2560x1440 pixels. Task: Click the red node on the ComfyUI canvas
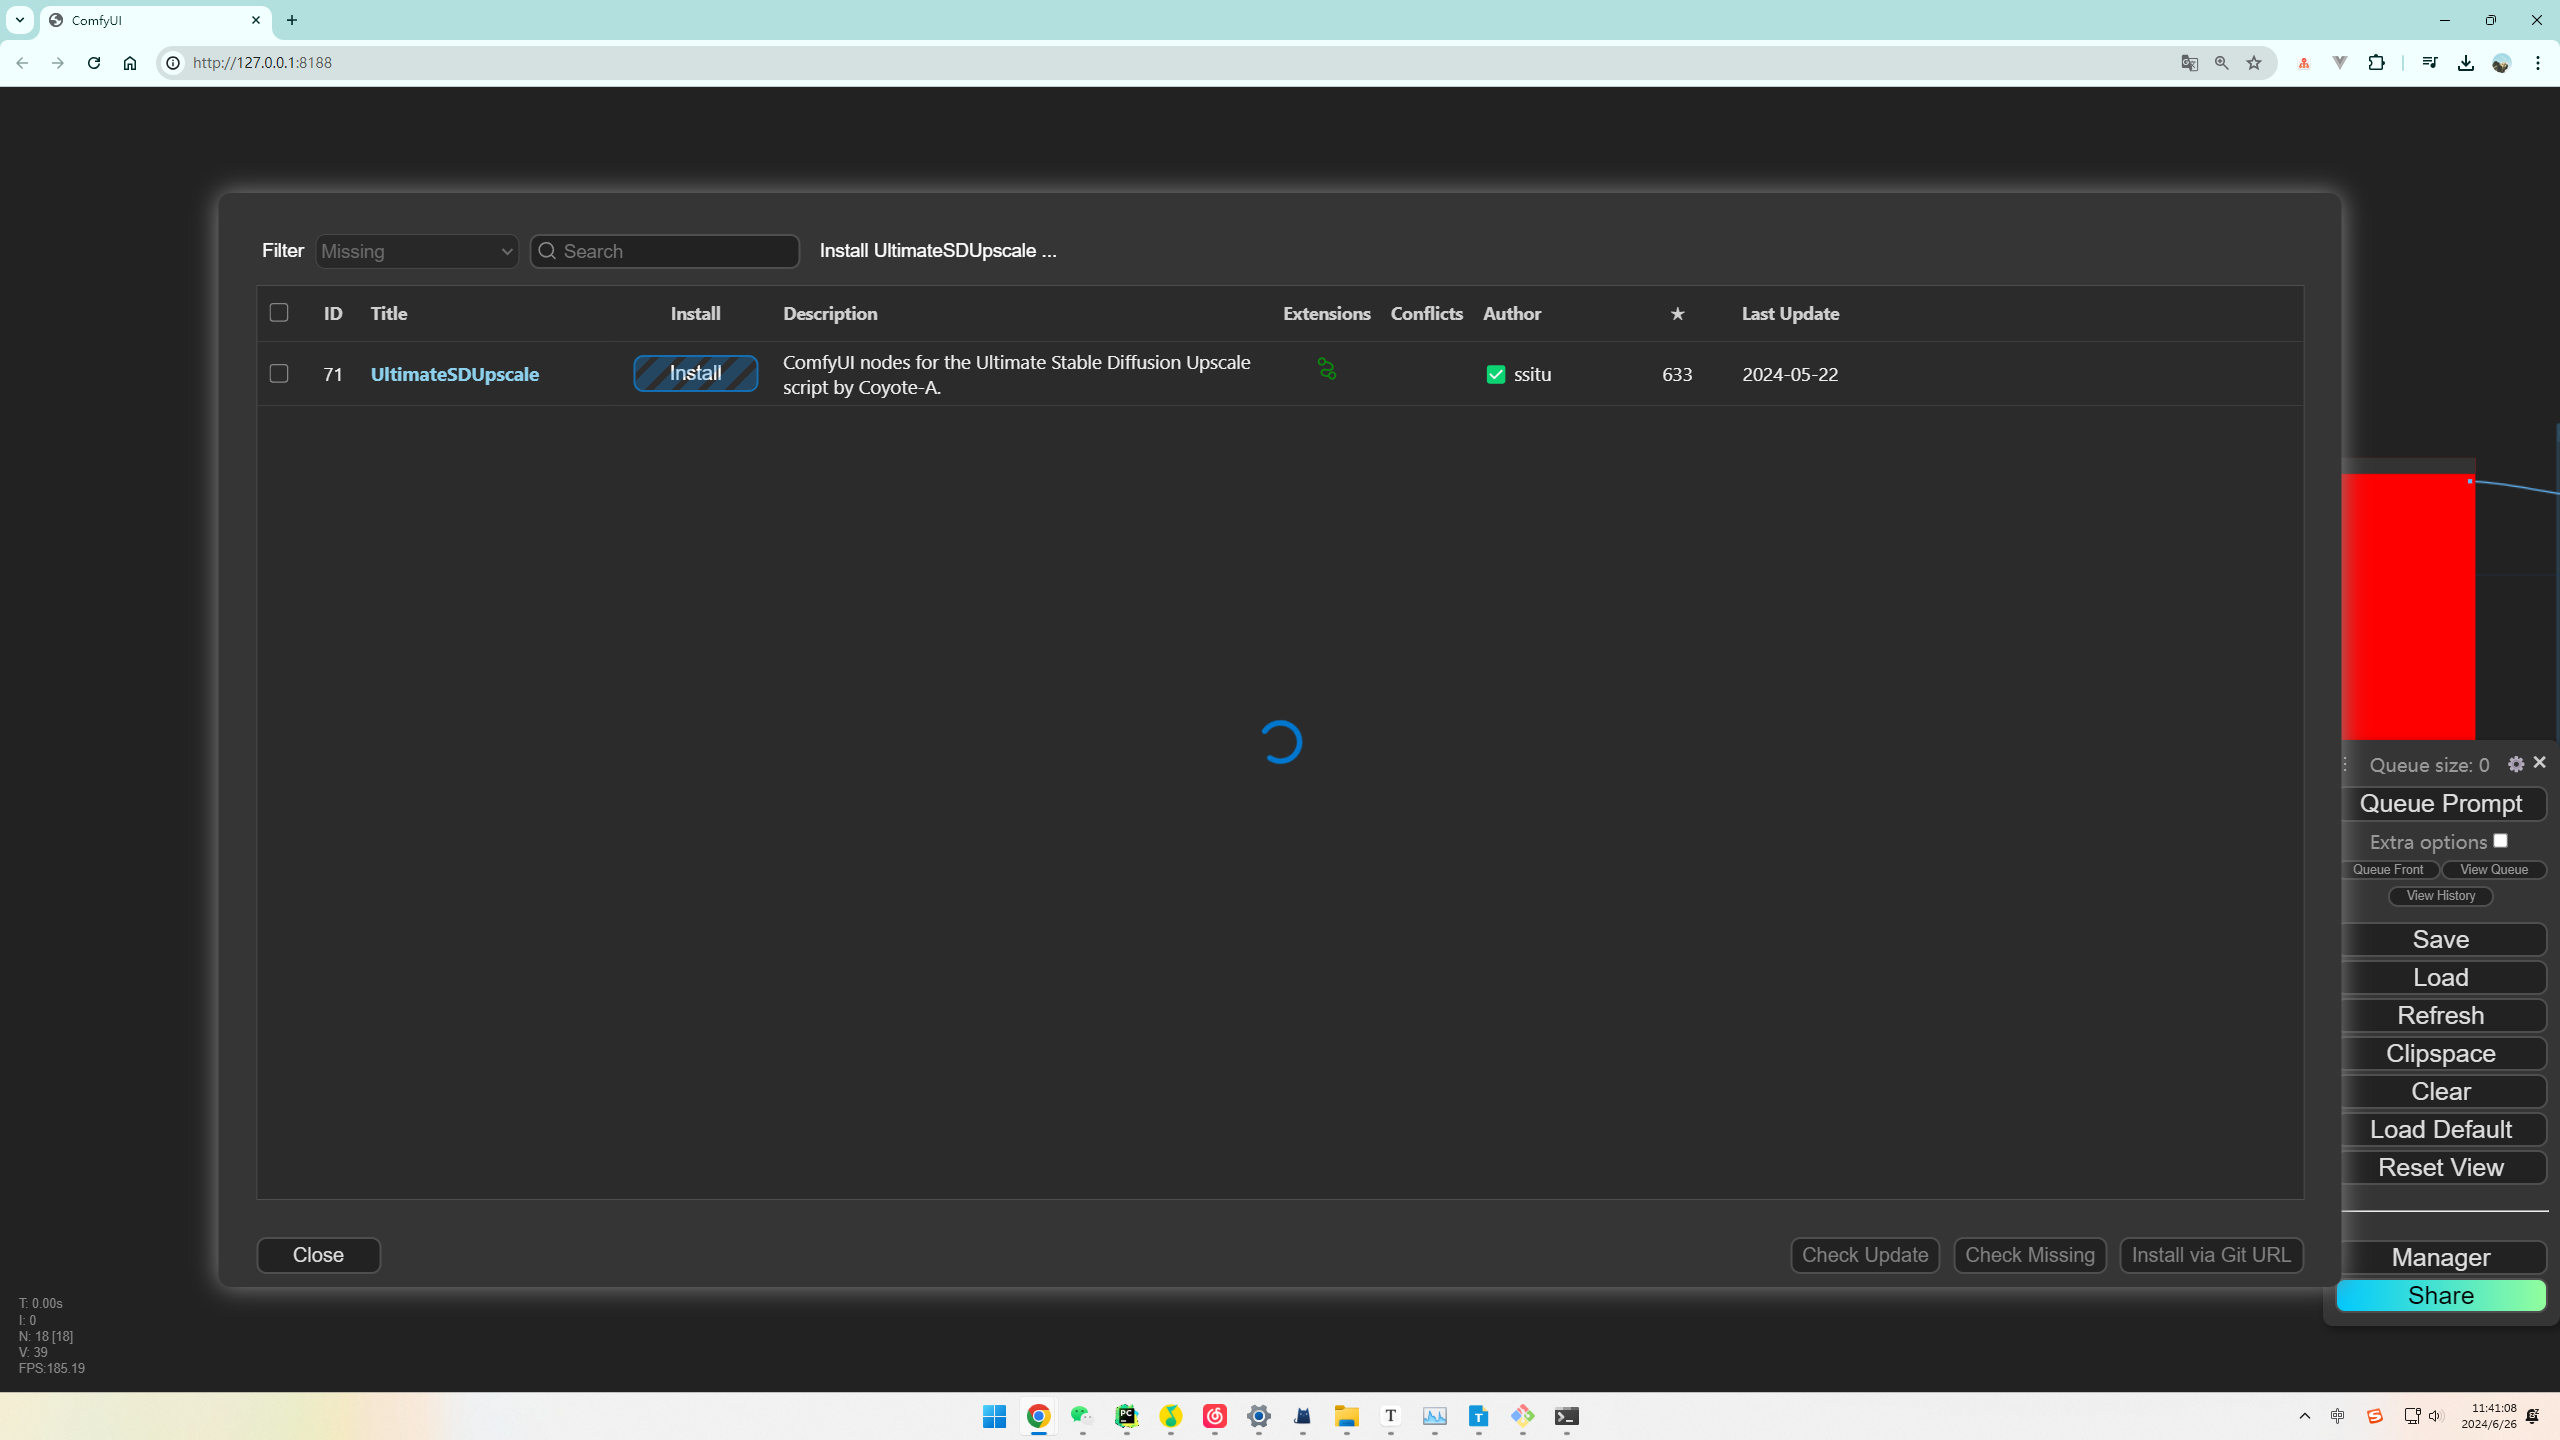pos(2408,607)
